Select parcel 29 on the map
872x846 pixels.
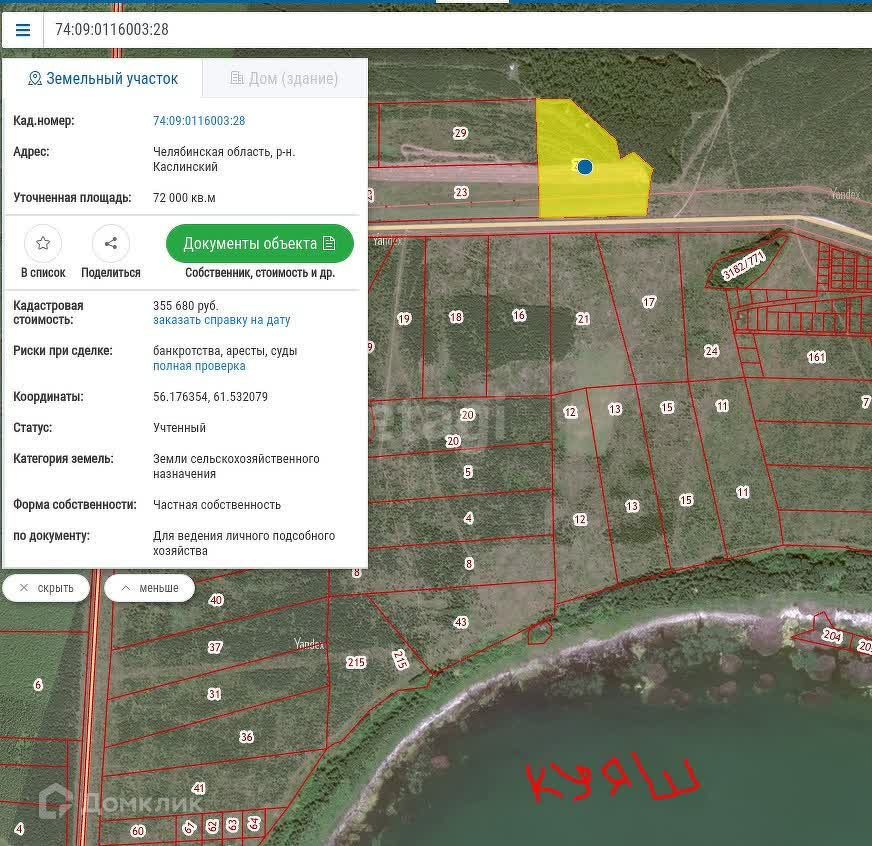(x=460, y=133)
